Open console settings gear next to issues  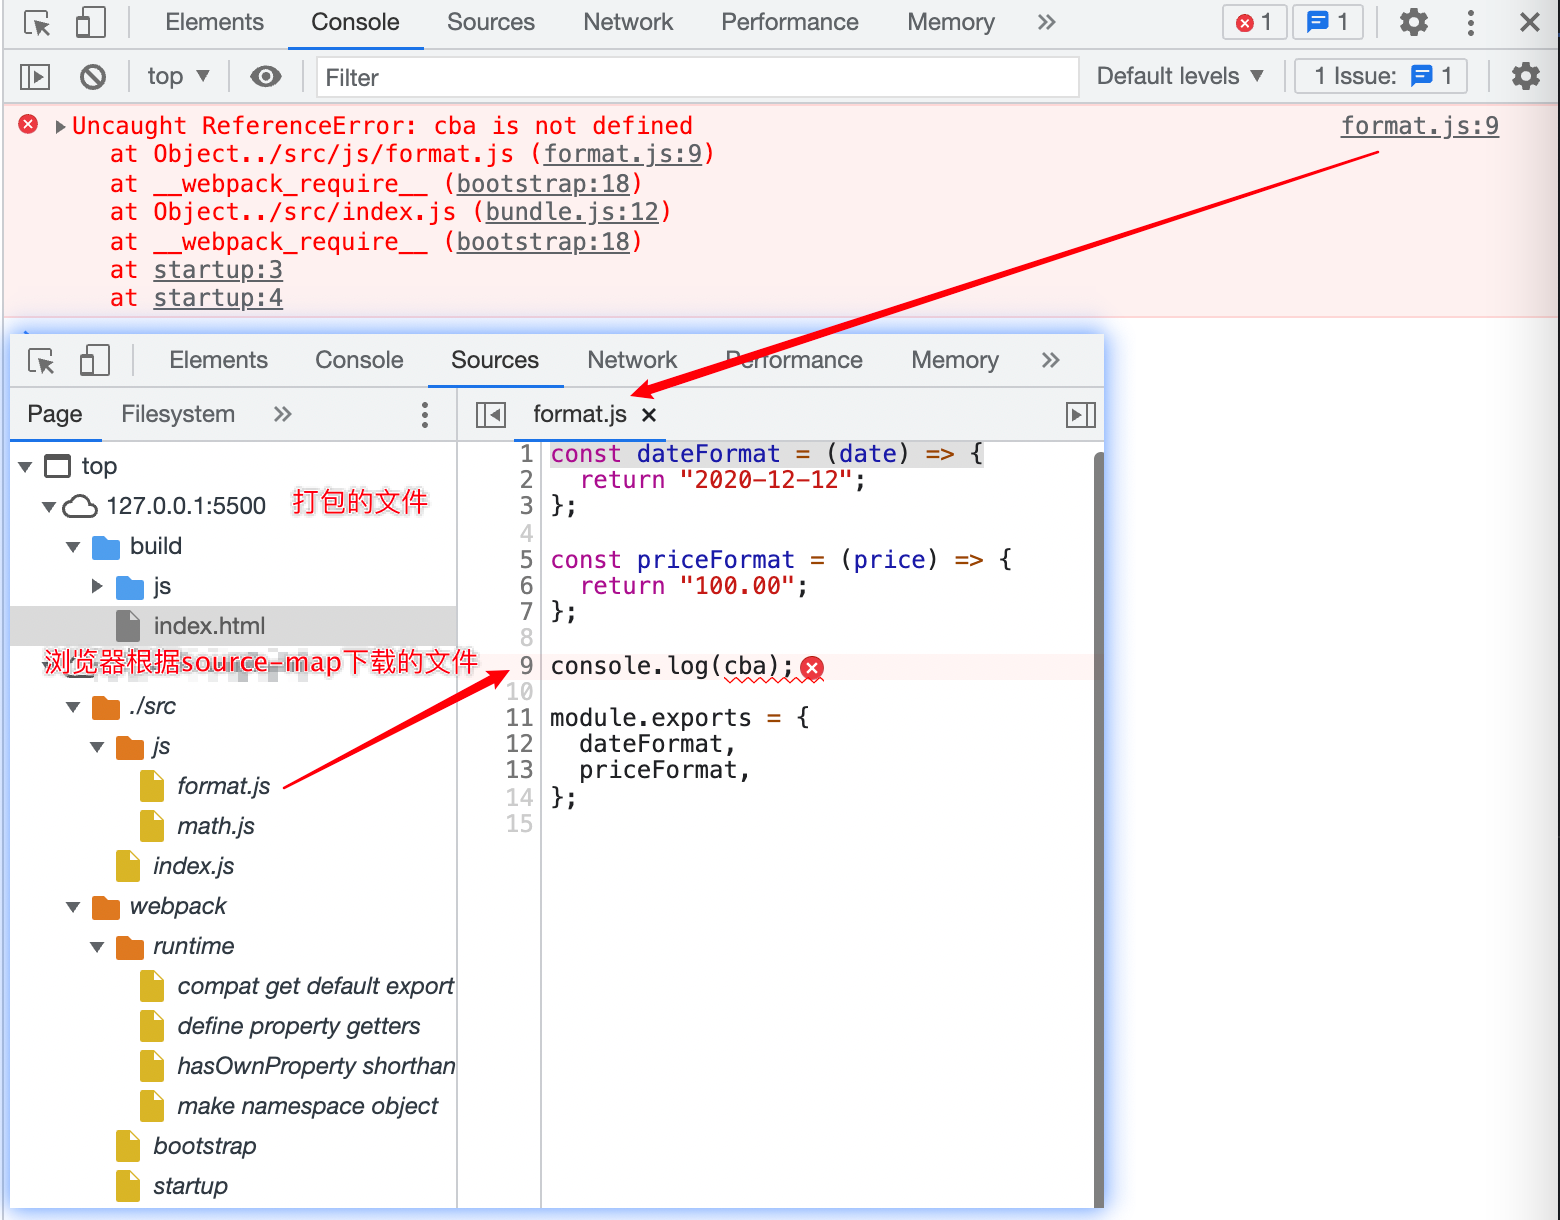(1526, 76)
